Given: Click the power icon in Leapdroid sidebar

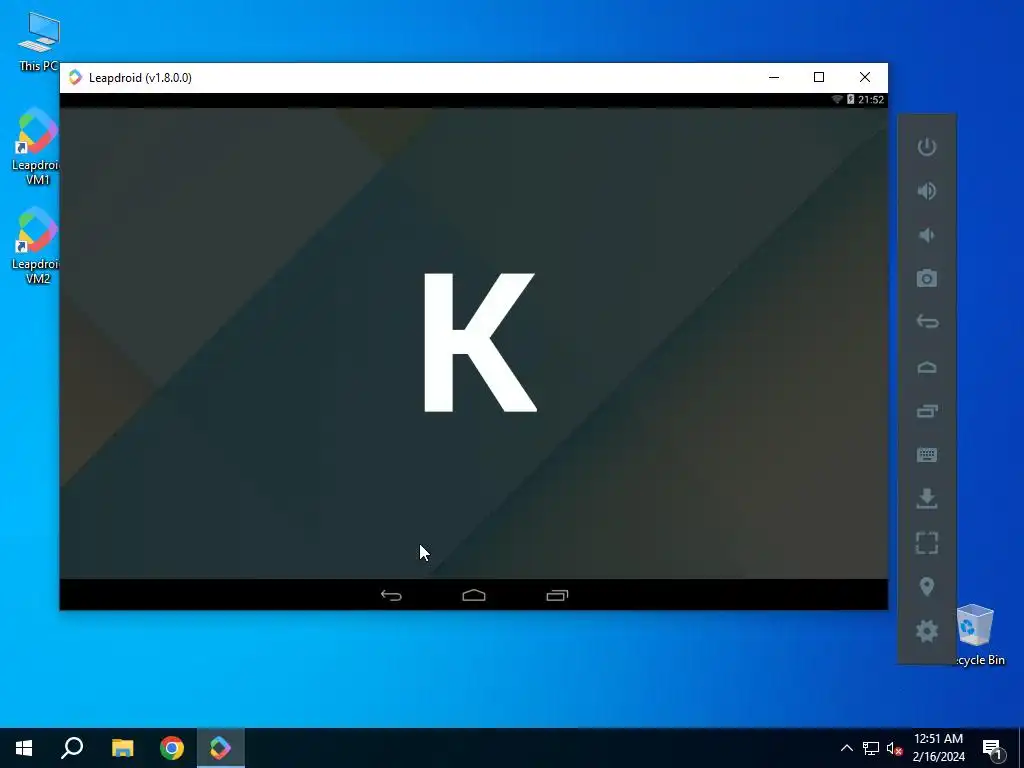Looking at the screenshot, I should coord(927,147).
